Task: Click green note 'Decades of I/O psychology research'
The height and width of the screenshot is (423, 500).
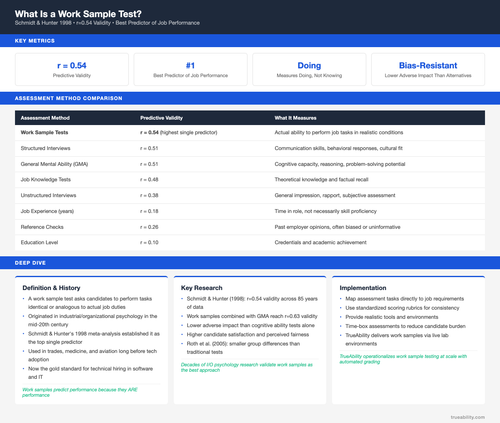Action: point(247,367)
